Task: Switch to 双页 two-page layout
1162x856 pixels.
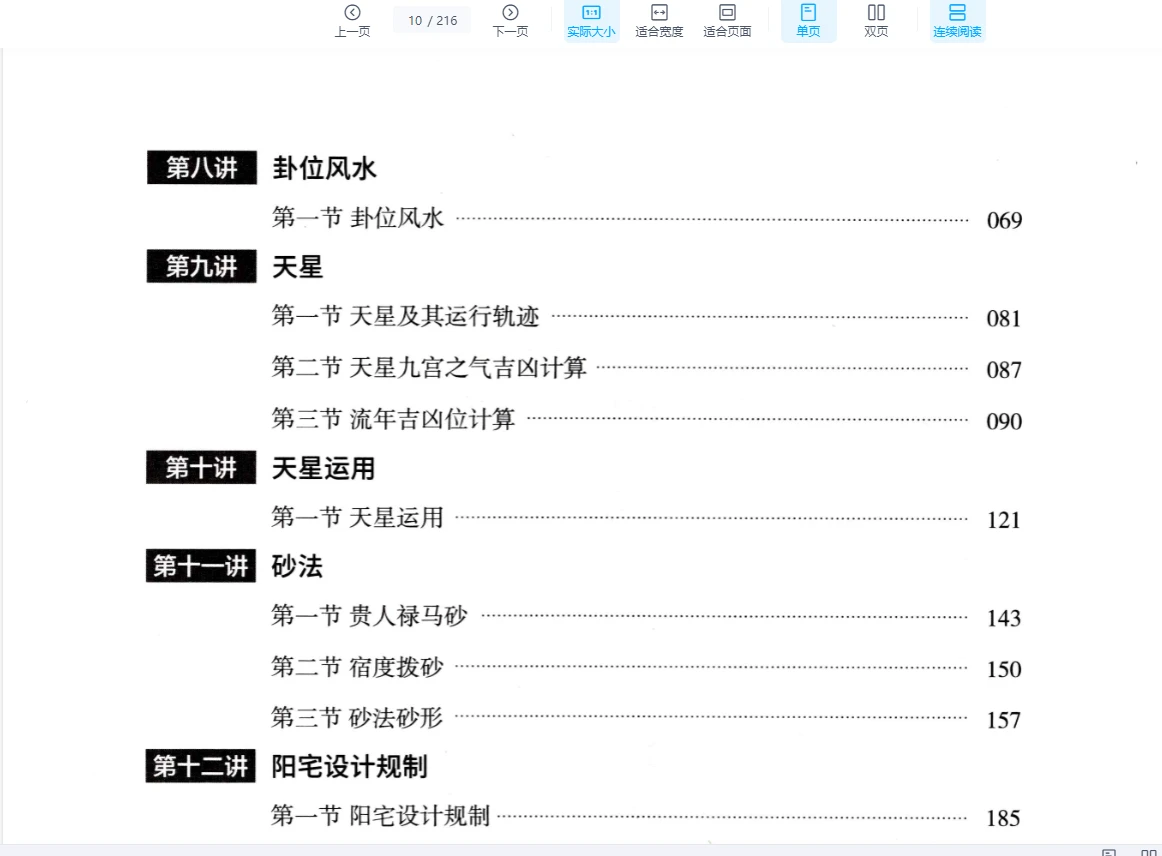Action: (876, 21)
